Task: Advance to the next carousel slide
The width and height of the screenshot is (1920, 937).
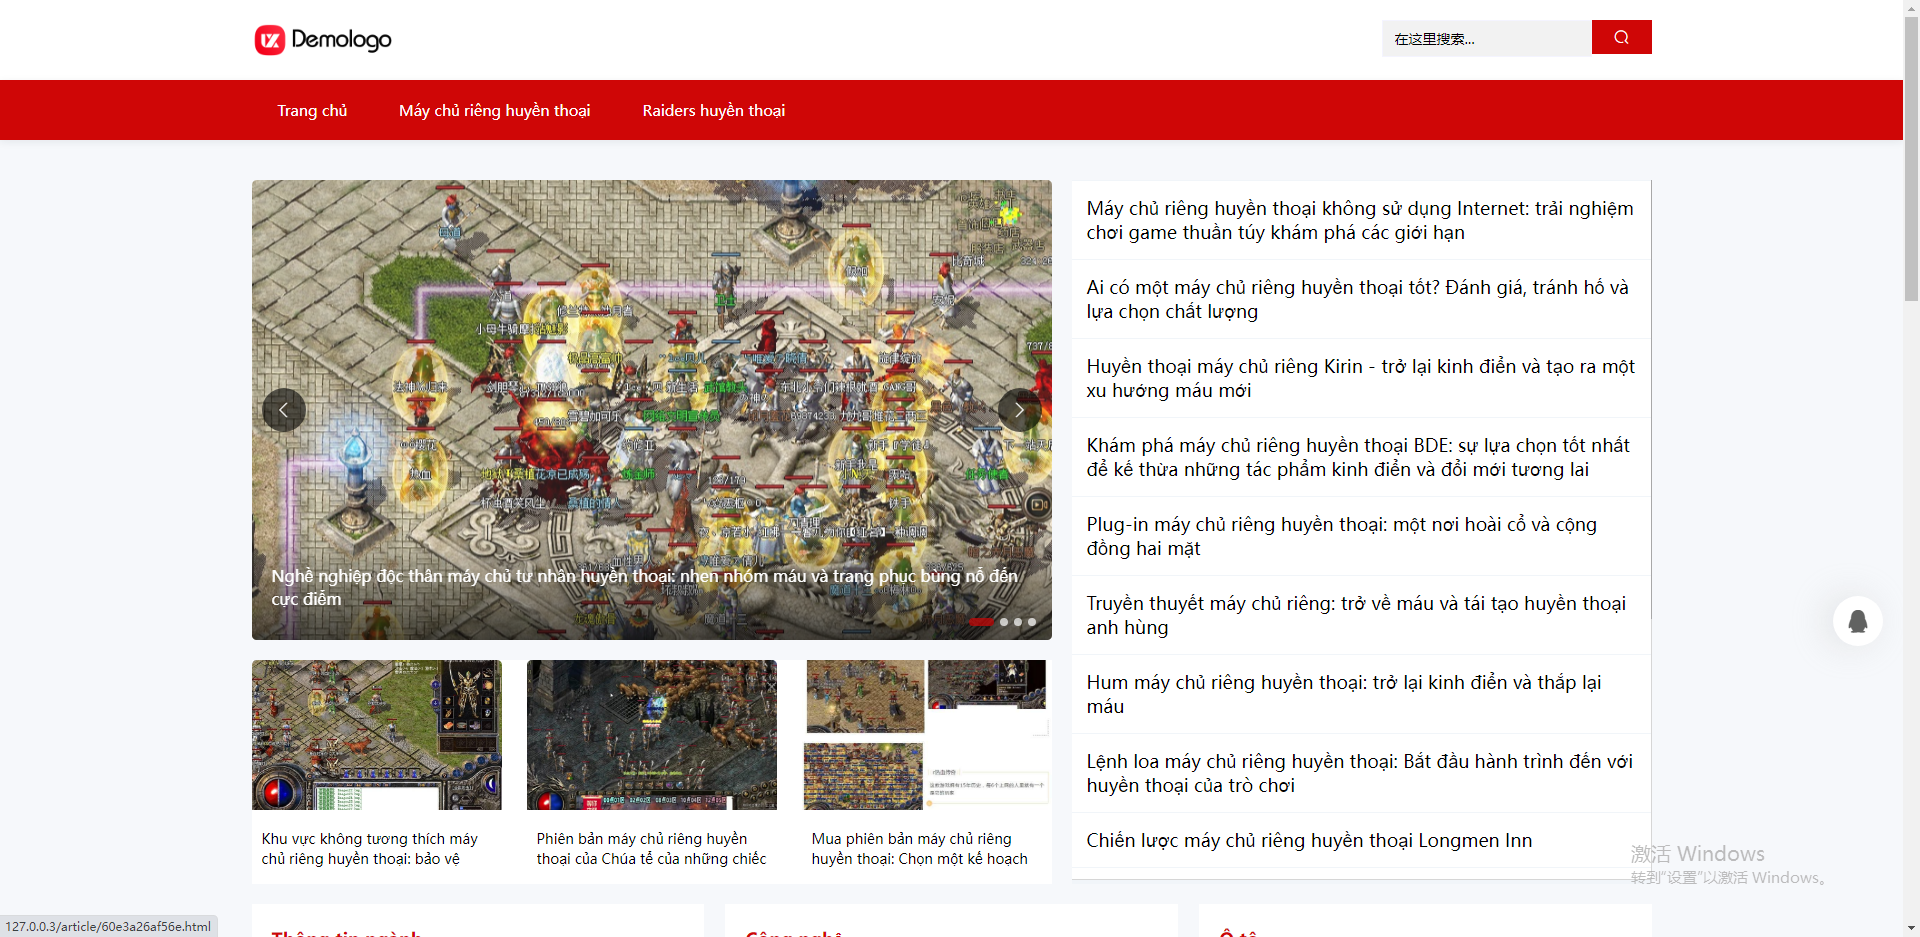Action: [x=1019, y=410]
